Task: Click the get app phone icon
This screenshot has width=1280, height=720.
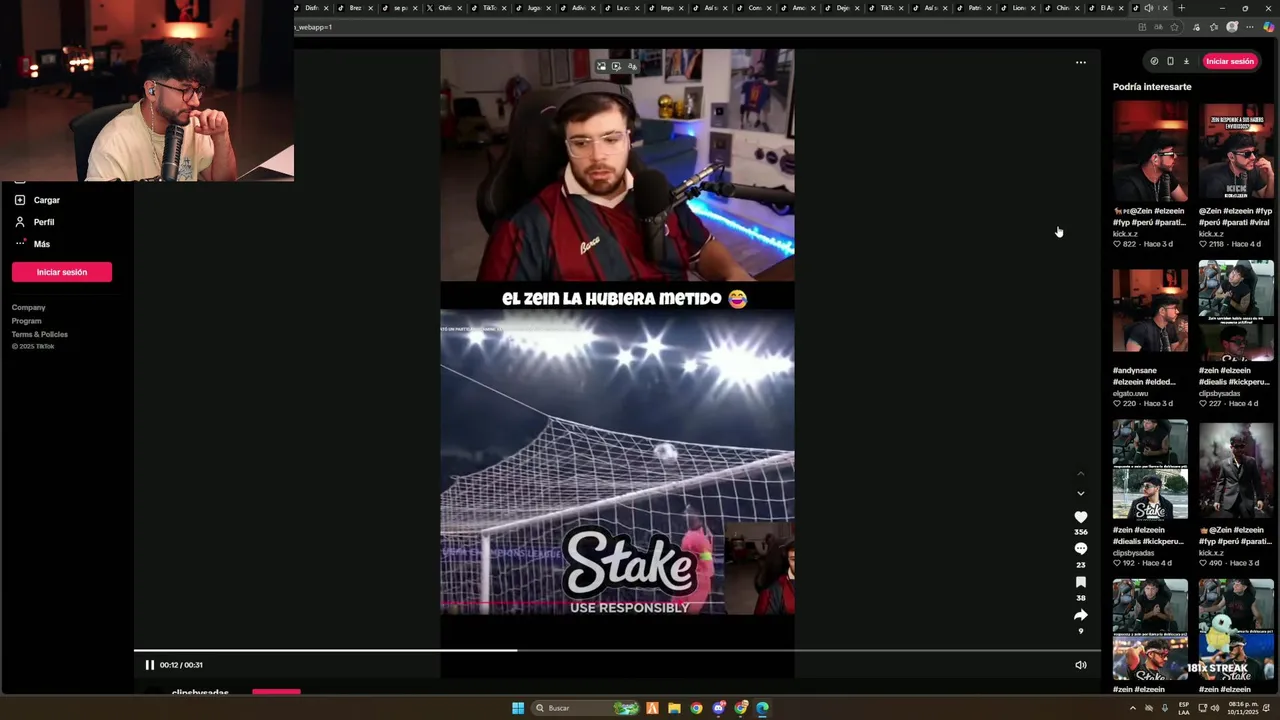Action: 1170,61
